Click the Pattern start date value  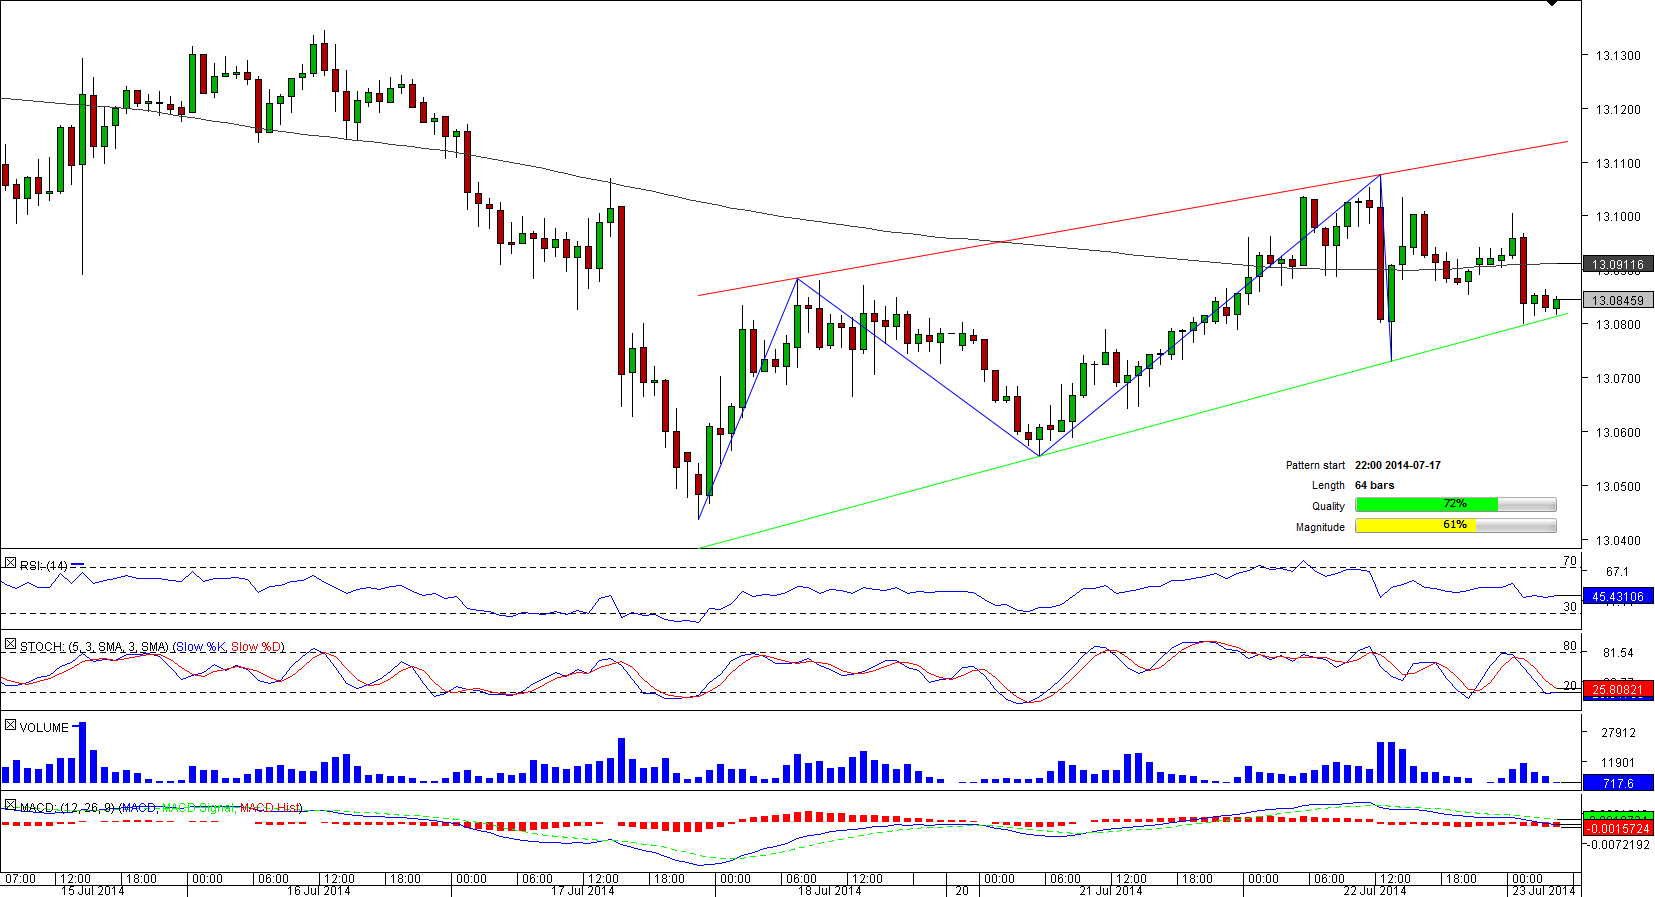(x=1398, y=465)
